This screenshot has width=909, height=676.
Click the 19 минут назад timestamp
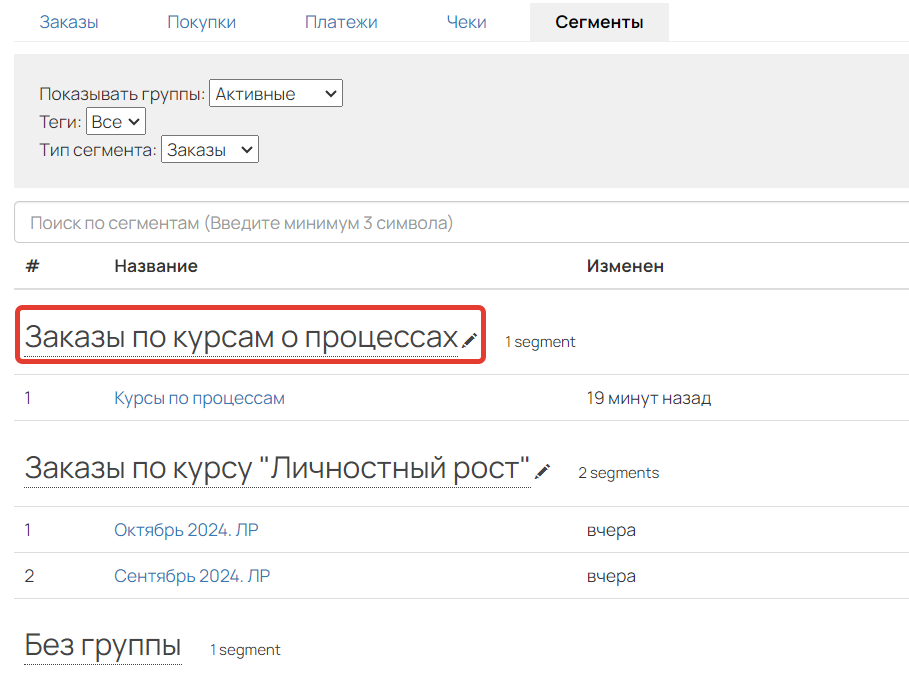tap(649, 398)
